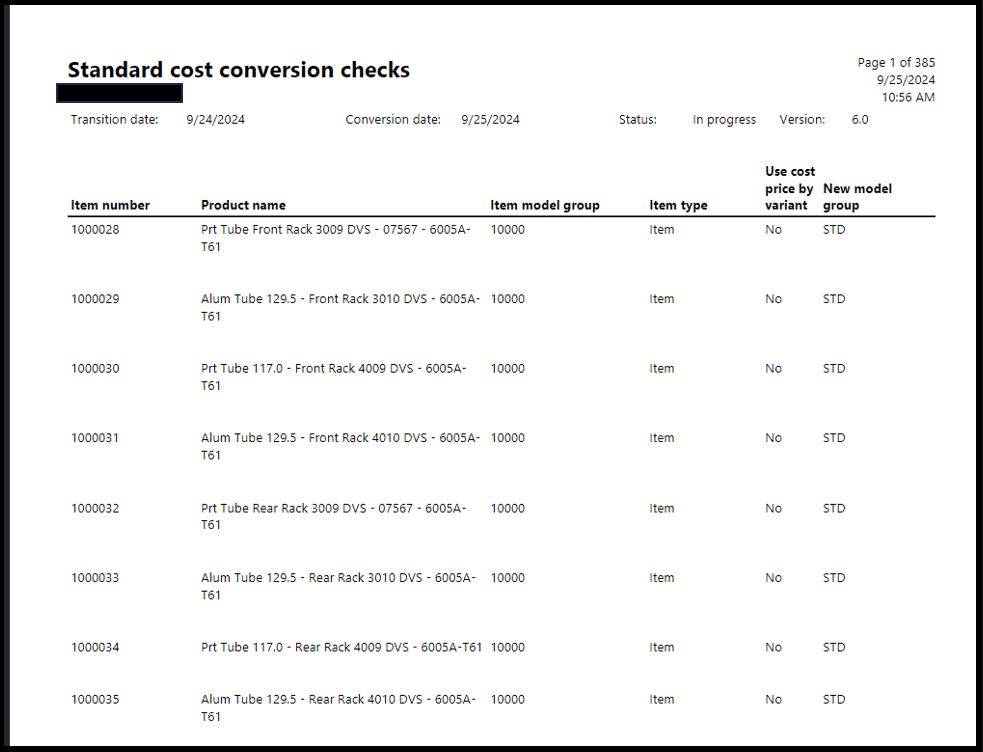Screen dimensions: 983x752
Task: Click the 'Item number' column header
Action: 110,205
